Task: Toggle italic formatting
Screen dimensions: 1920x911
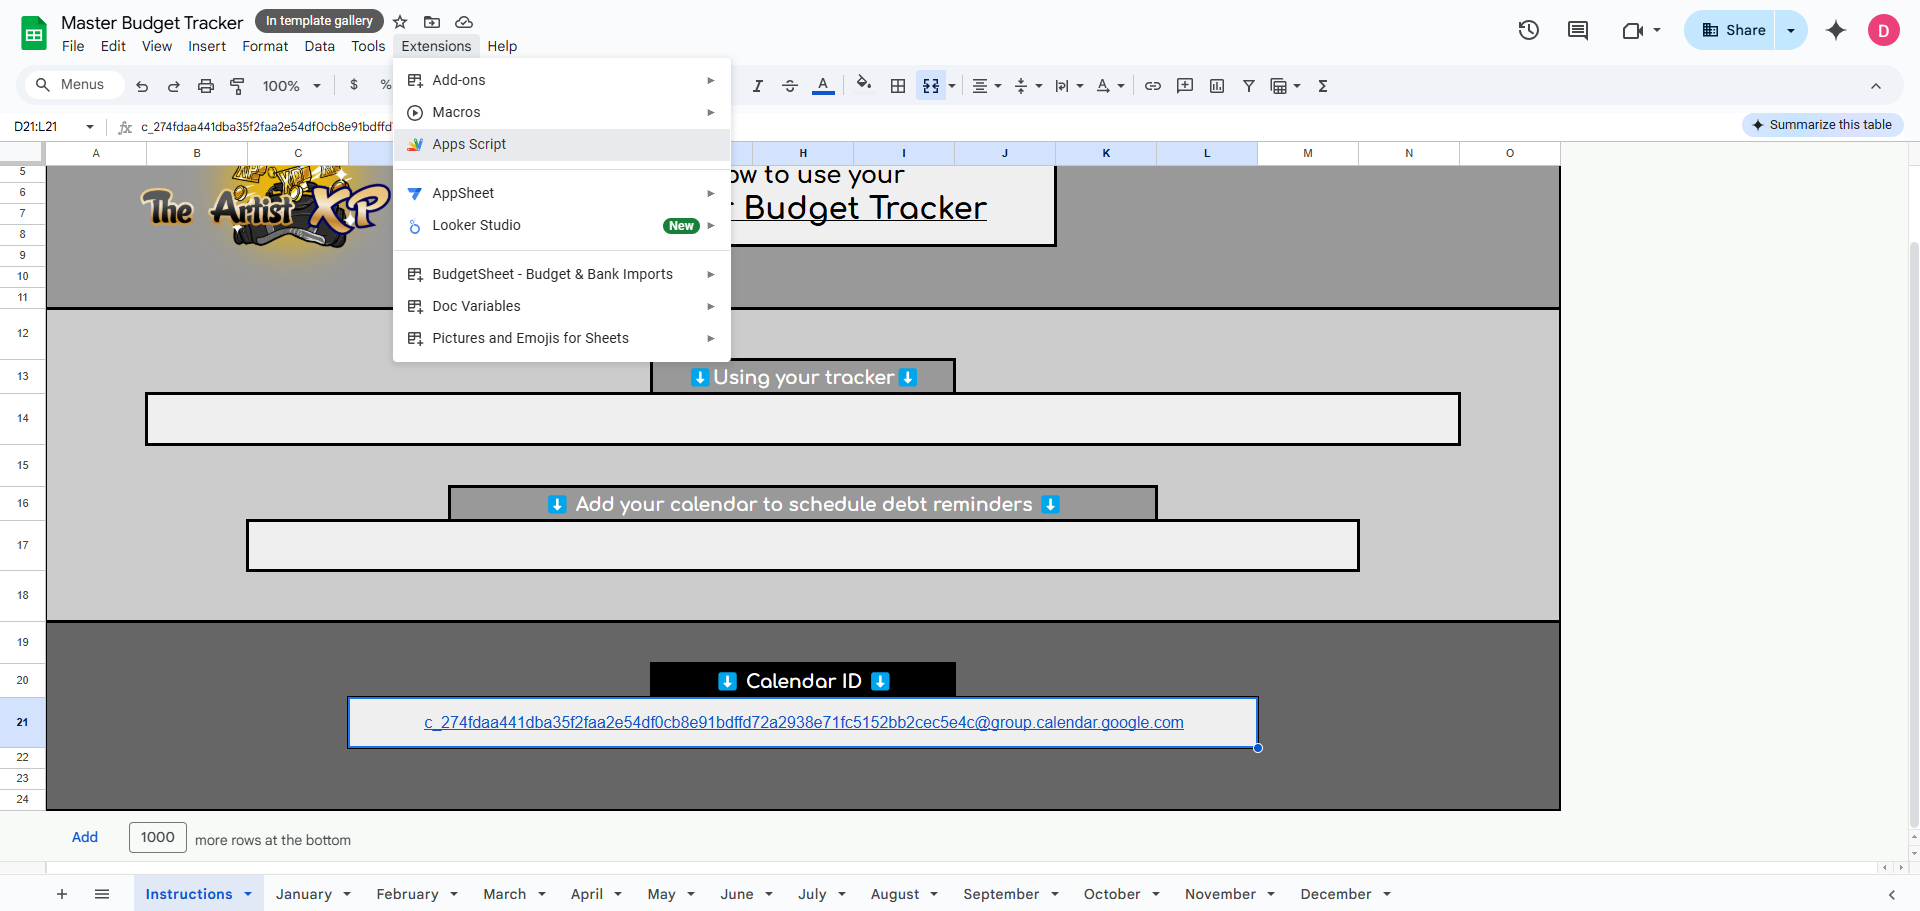Action: tap(758, 86)
